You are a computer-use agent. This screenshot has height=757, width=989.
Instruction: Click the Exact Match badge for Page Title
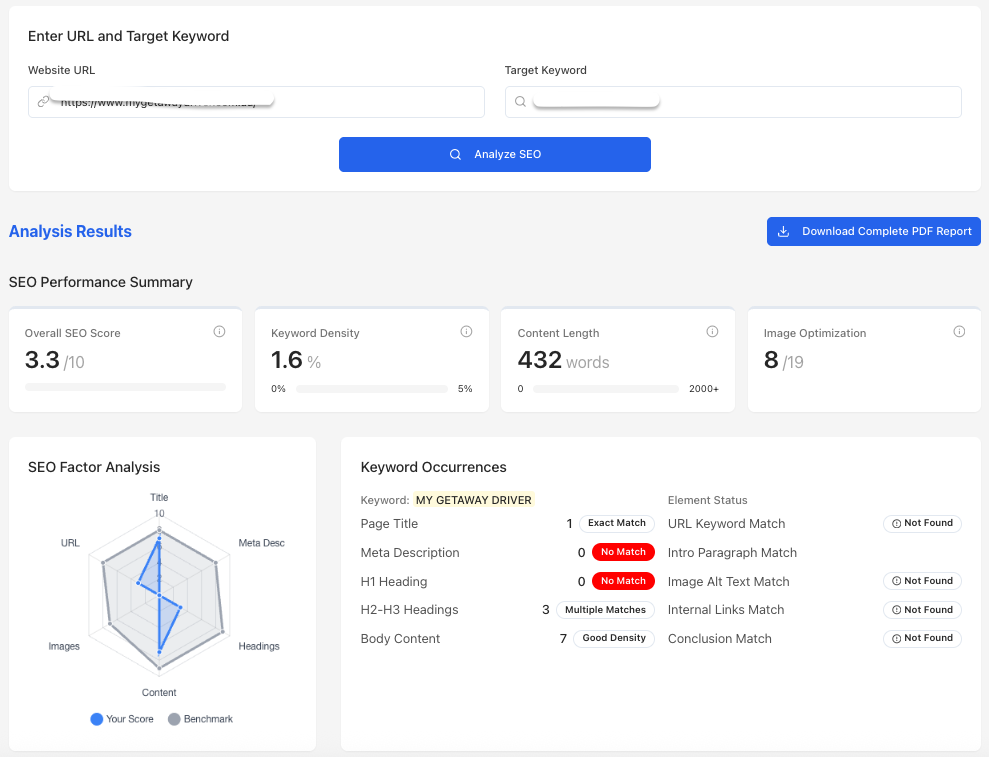pos(616,523)
